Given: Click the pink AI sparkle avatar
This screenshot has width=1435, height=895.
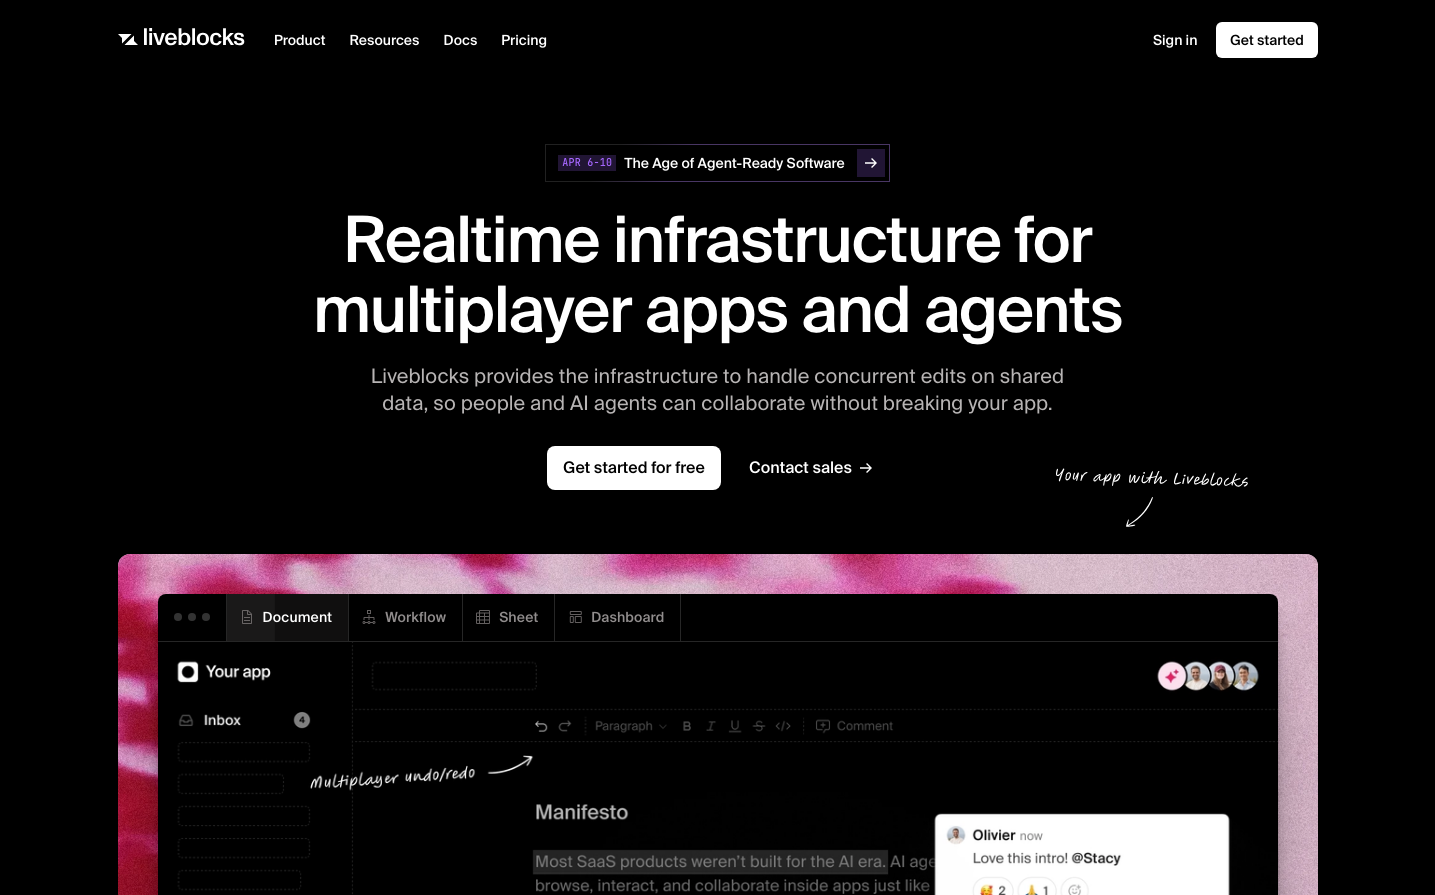Looking at the screenshot, I should click(1171, 676).
